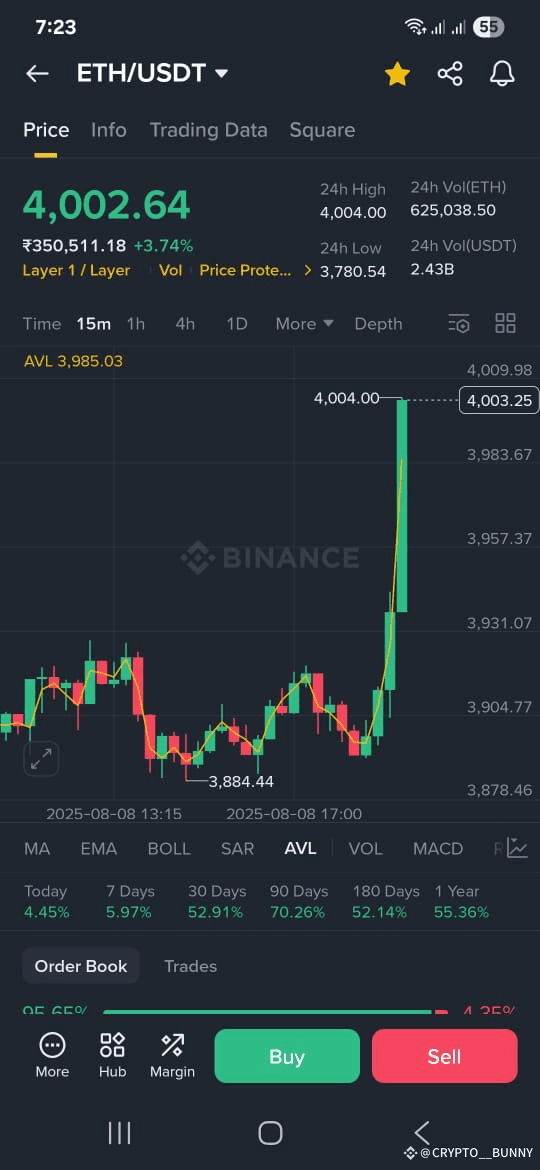The width and height of the screenshot is (540, 1170).
Task: Expand the More timeframes dropdown
Action: tap(304, 324)
